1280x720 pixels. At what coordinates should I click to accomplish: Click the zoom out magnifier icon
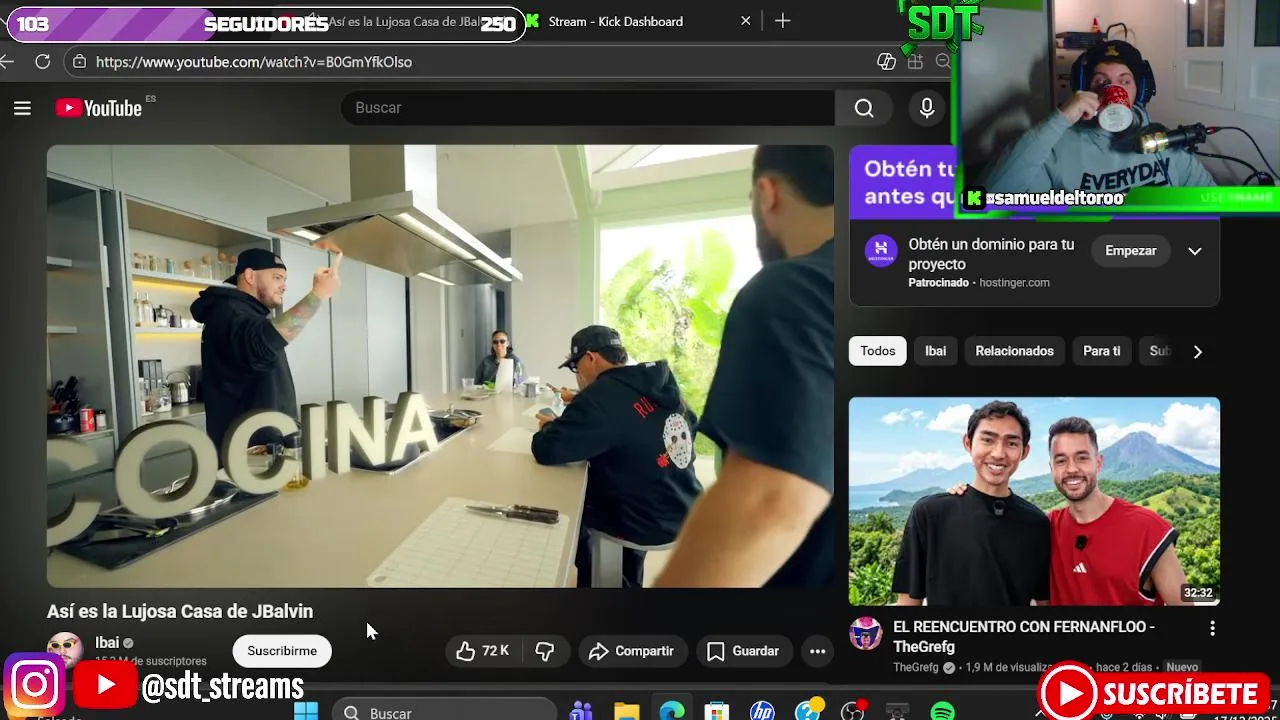(x=942, y=62)
